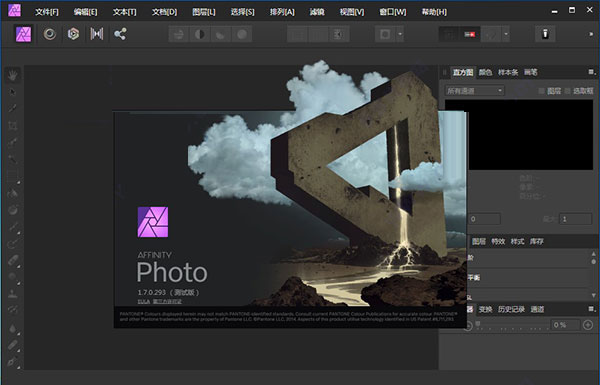Open the Export persona share icon
The image size is (600, 385).
[x=120, y=34]
